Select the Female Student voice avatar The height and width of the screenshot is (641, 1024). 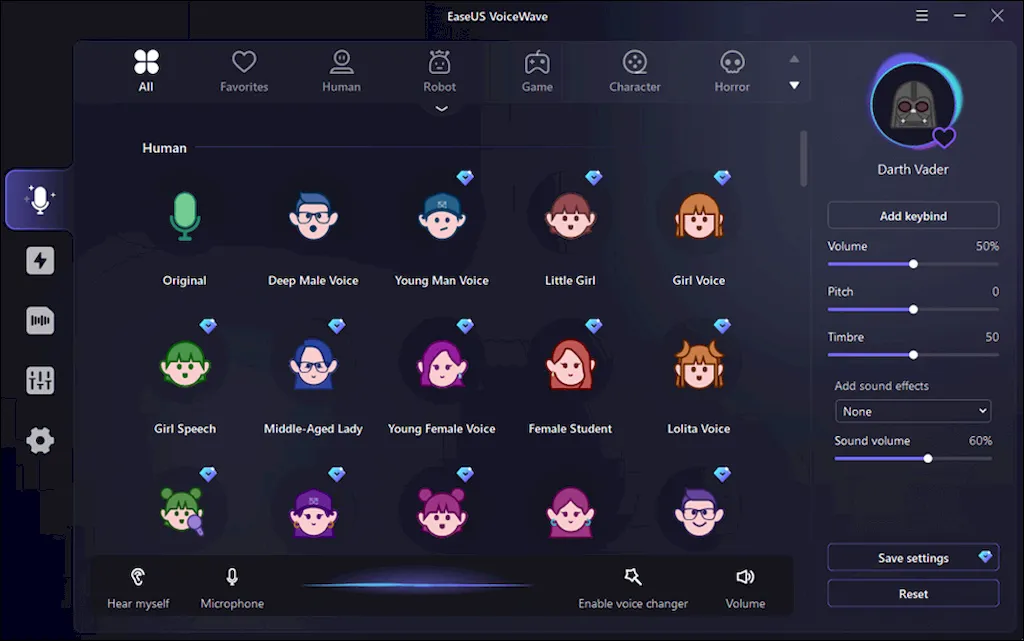pyautogui.click(x=570, y=364)
